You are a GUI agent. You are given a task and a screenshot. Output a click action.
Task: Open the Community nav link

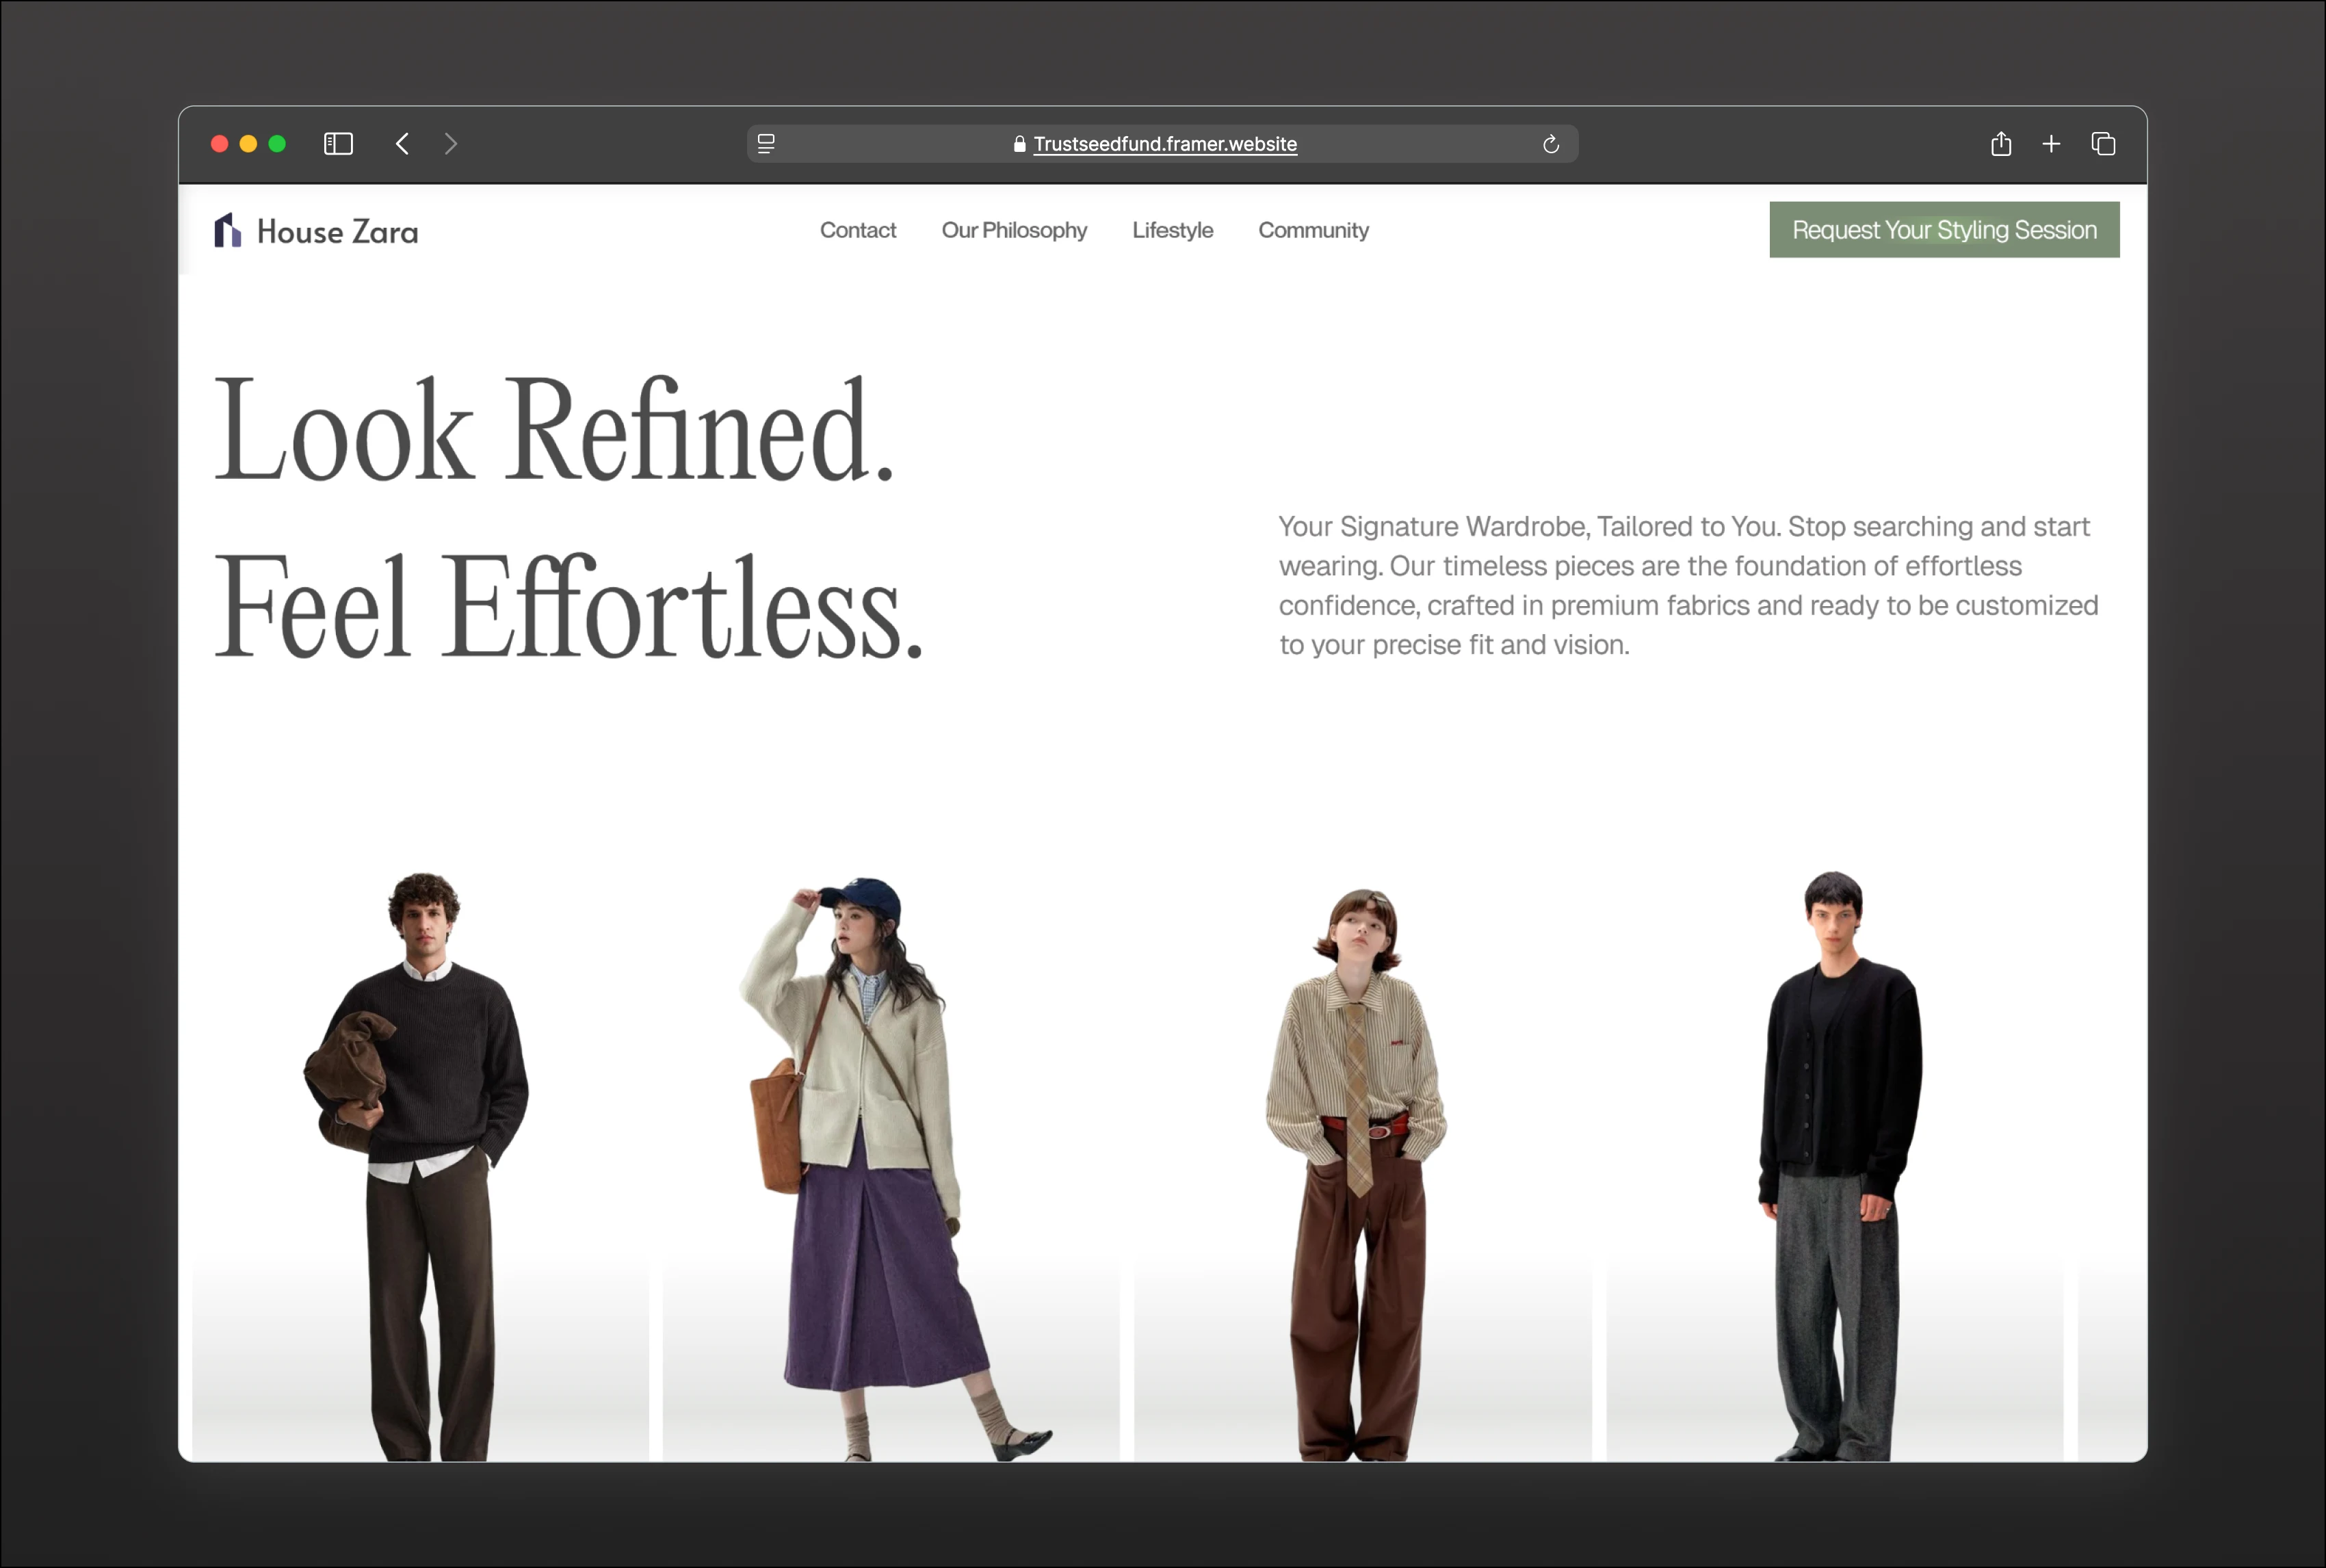point(1312,230)
